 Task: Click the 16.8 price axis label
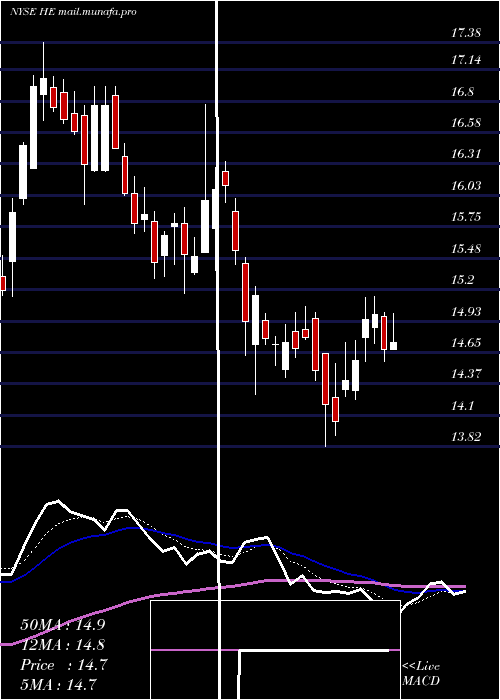[462, 92]
